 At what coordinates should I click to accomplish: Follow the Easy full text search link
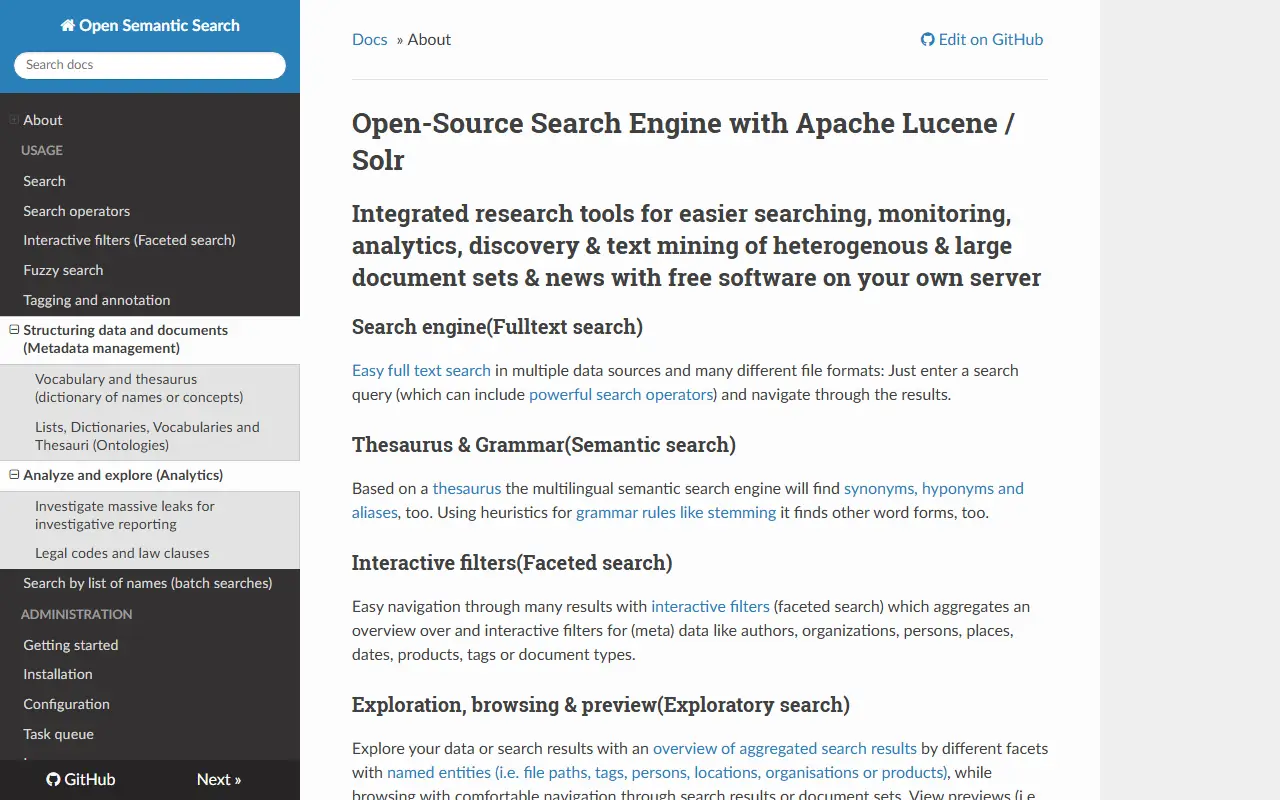click(421, 370)
